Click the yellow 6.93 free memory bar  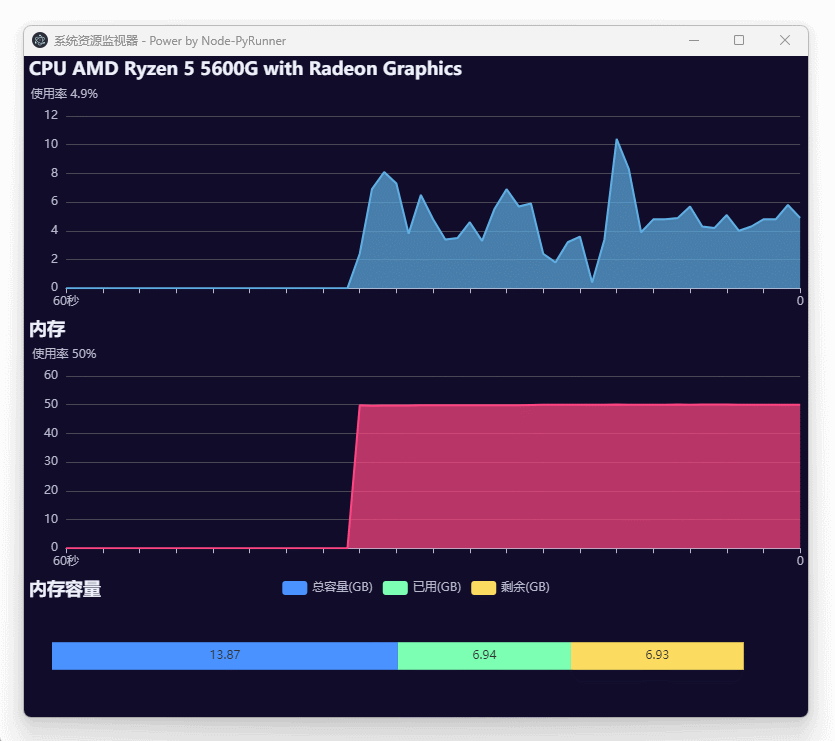click(657, 655)
